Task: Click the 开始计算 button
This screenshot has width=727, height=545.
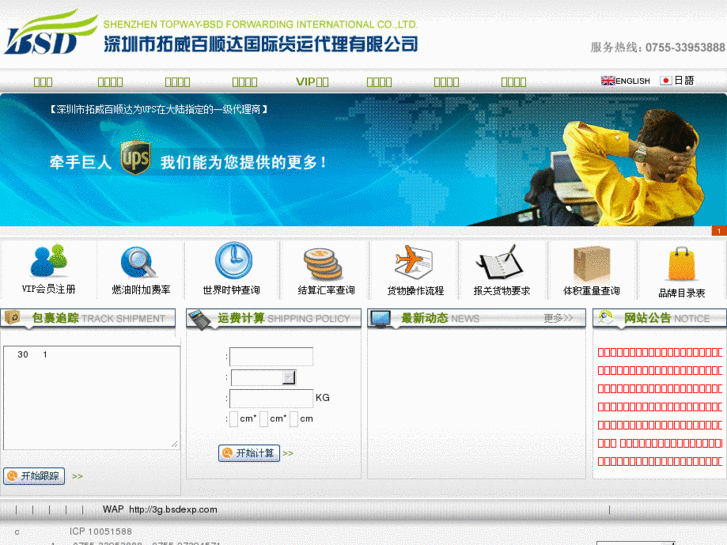Action: pyautogui.click(x=249, y=453)
